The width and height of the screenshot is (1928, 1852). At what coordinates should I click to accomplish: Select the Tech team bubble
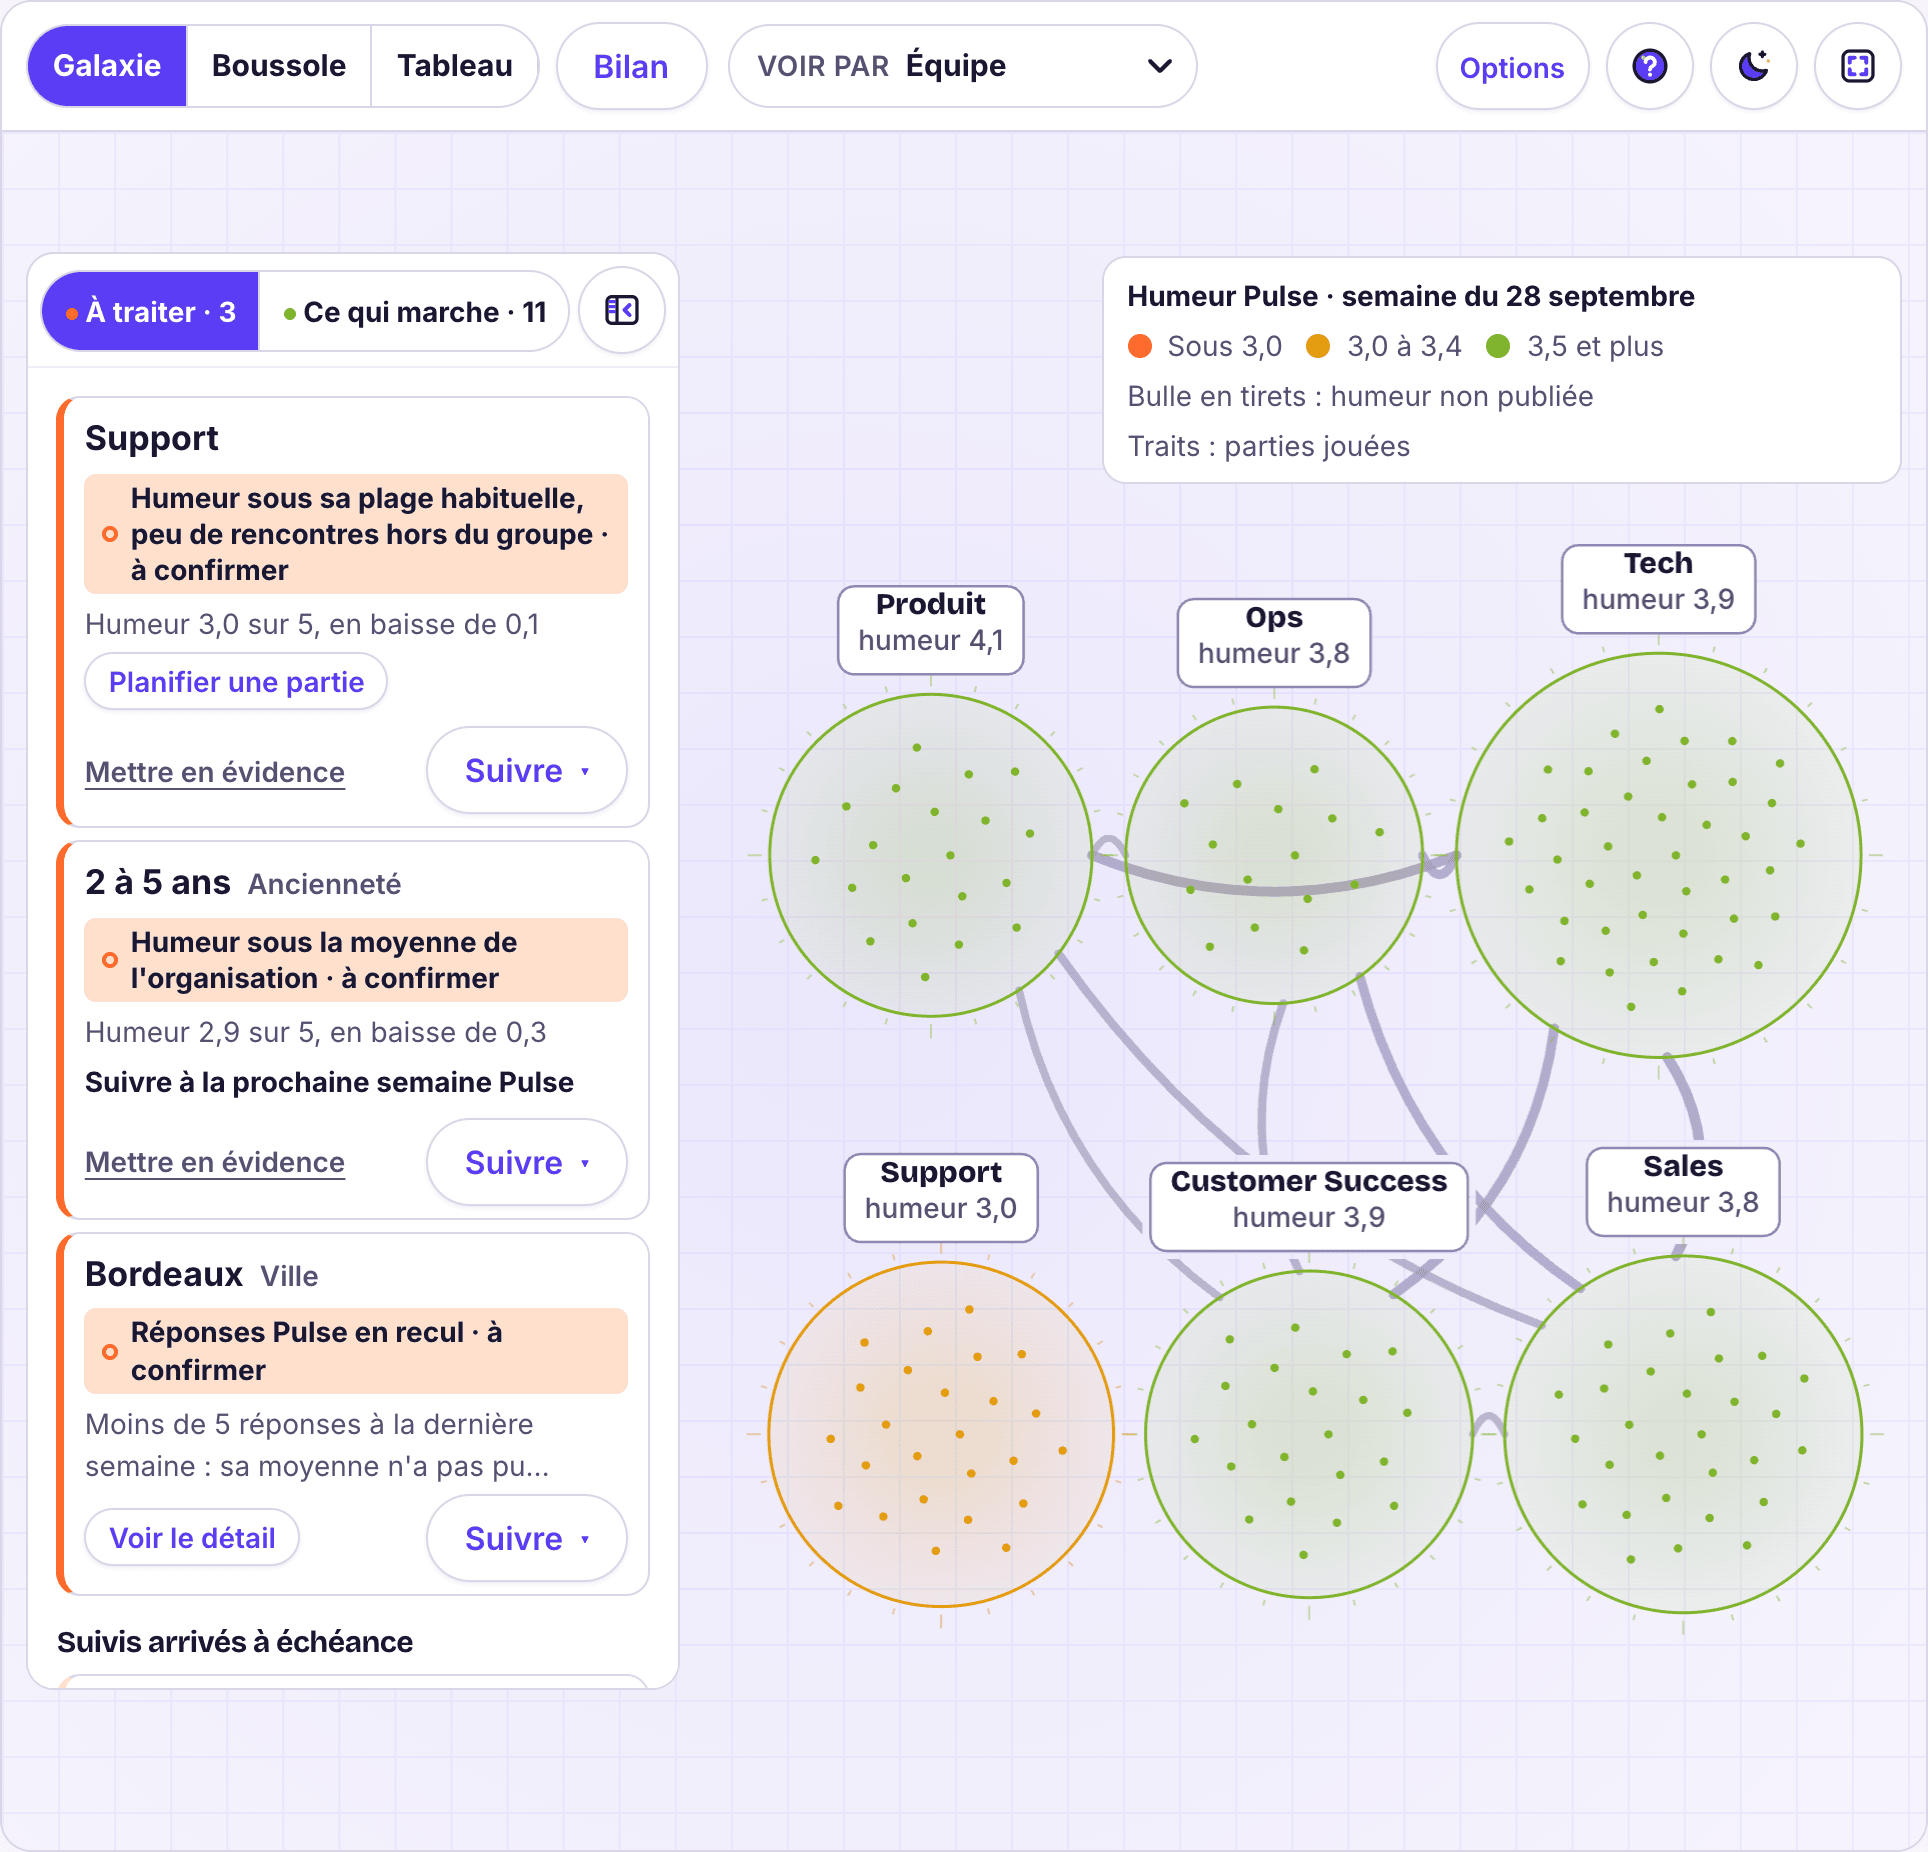pyautogui.click(x=1658, y=855)
